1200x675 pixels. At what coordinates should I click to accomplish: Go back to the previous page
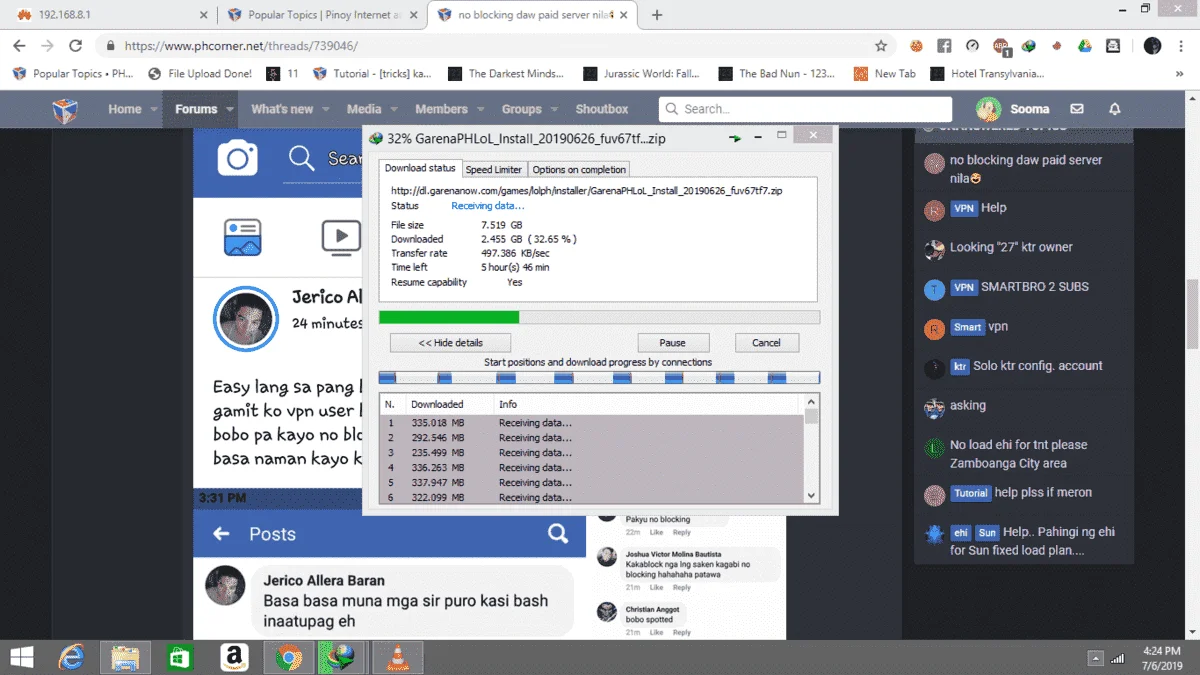(19, 46)
